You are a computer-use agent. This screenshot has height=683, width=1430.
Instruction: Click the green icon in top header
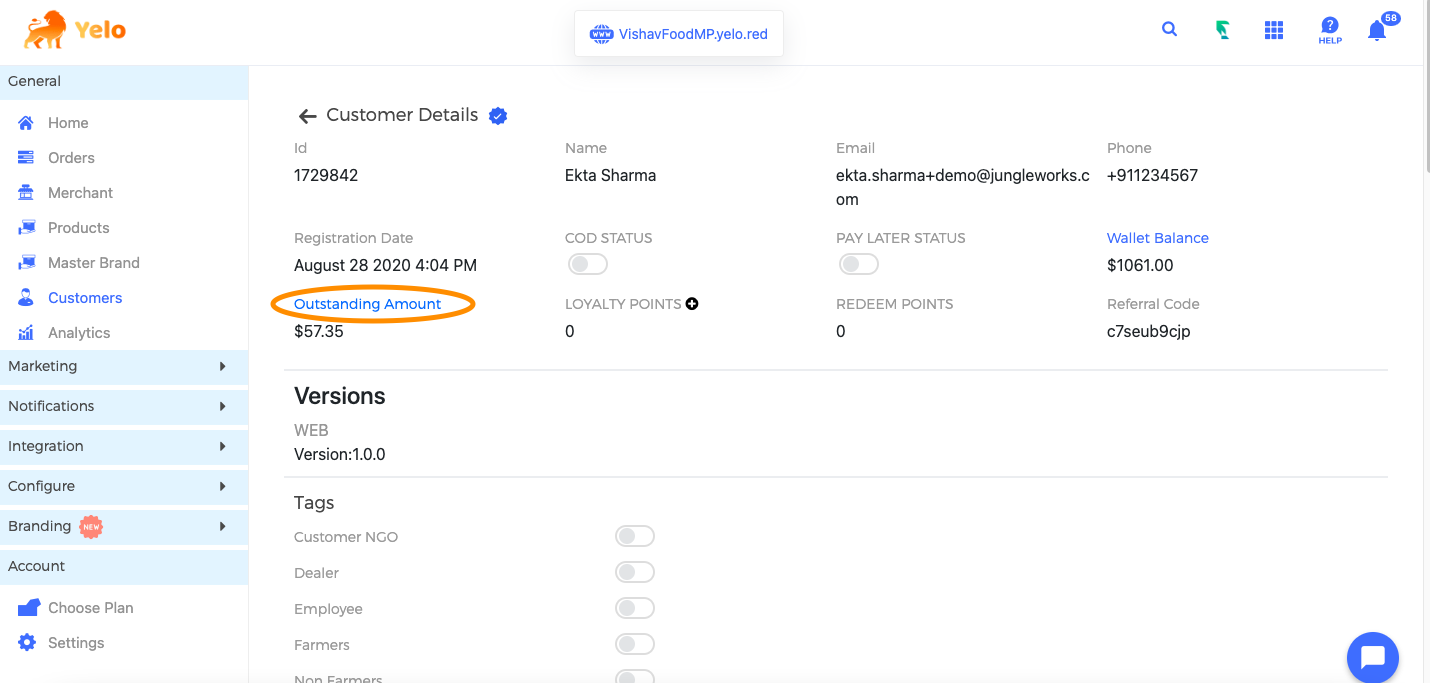click(1222, 31)
